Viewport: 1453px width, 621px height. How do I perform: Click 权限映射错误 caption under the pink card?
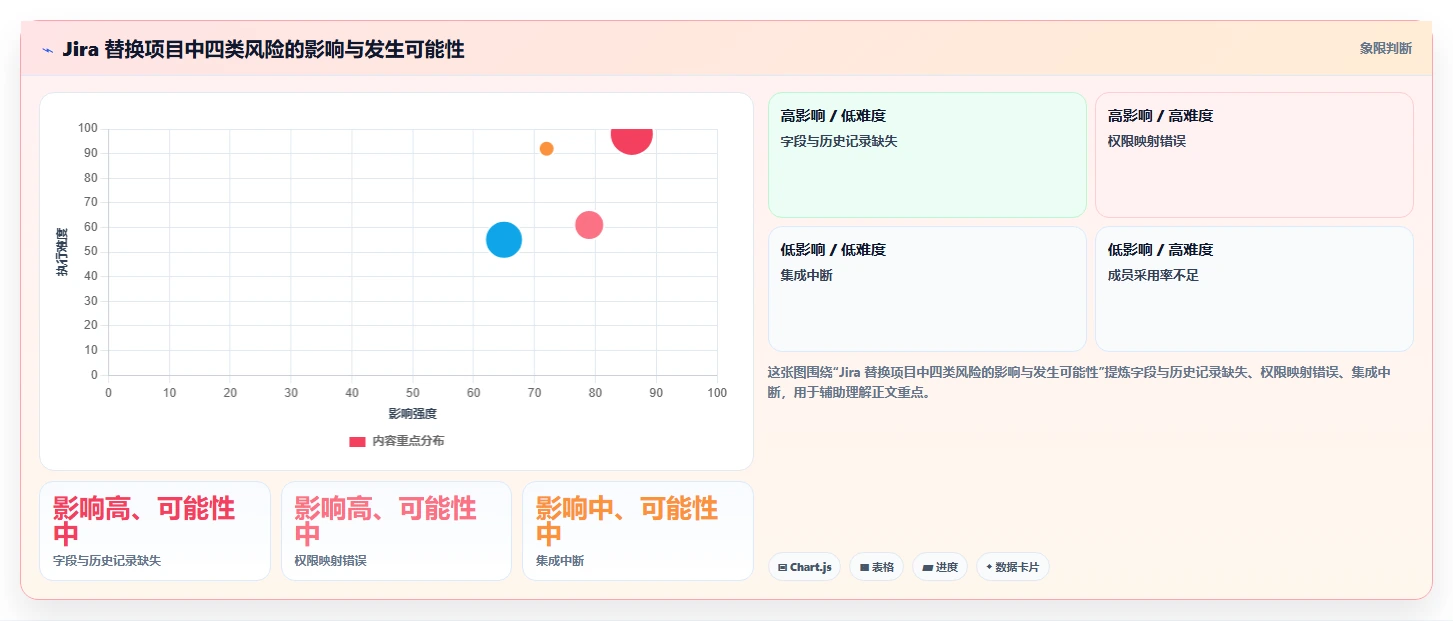331,561
